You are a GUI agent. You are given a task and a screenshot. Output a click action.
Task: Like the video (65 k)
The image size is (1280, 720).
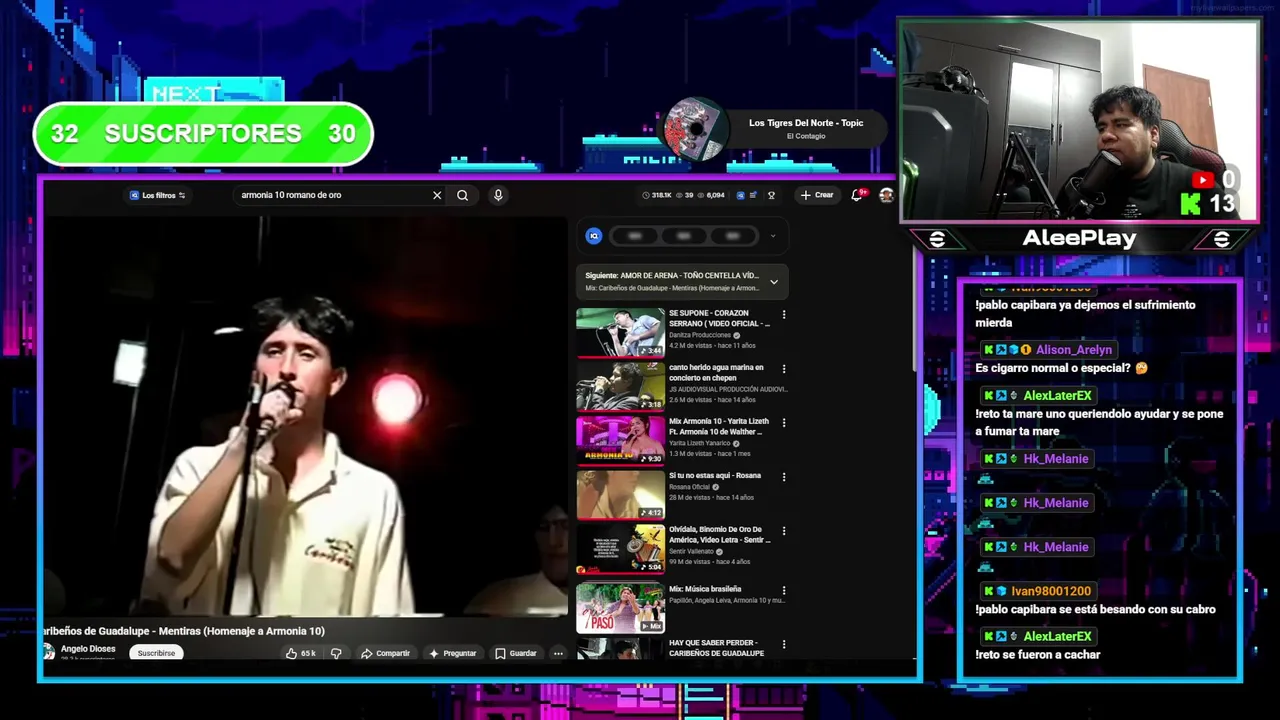(301, 653)
